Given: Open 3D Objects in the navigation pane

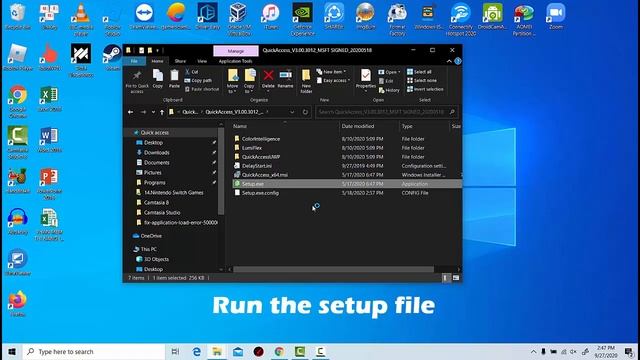Looking at the screenshot, I should [156, 259].
